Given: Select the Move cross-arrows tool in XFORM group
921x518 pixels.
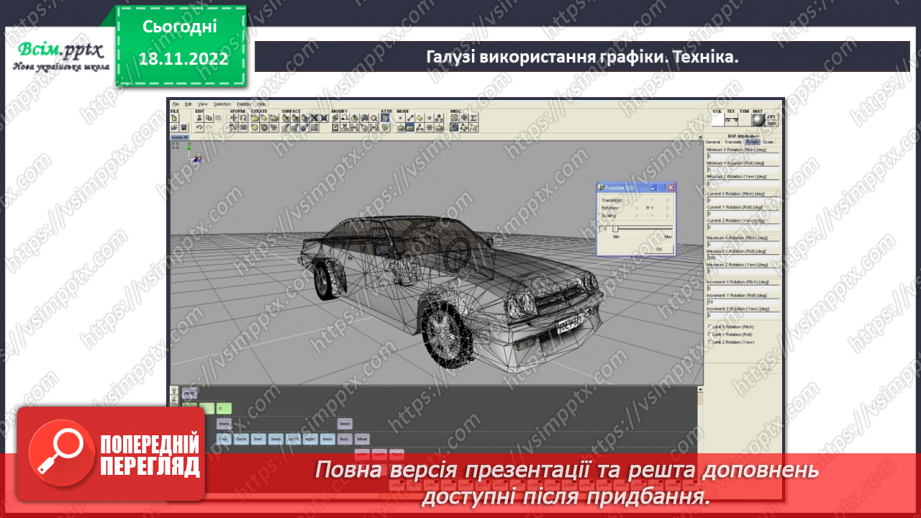Looking at the screenshot, I should pyautogui.click(x=234, y=118).
